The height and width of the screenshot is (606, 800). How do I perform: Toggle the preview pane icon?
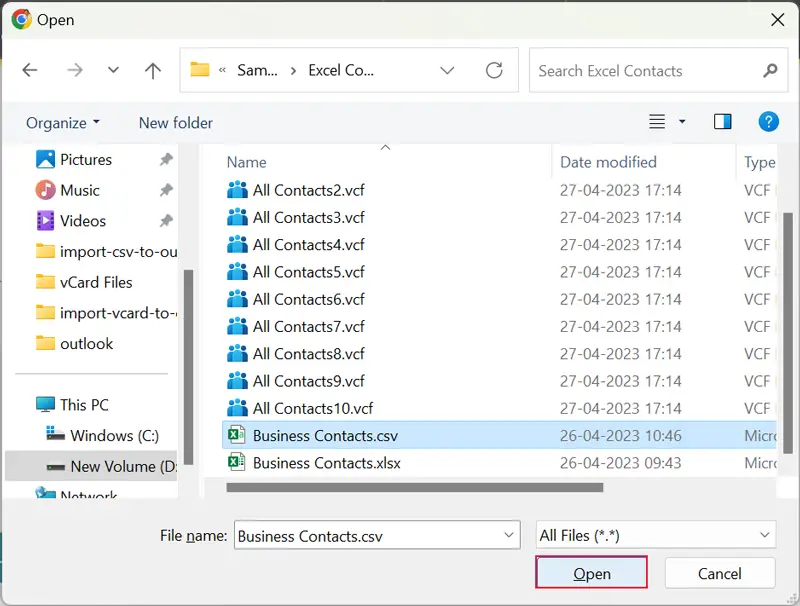(x=722, y=122)
